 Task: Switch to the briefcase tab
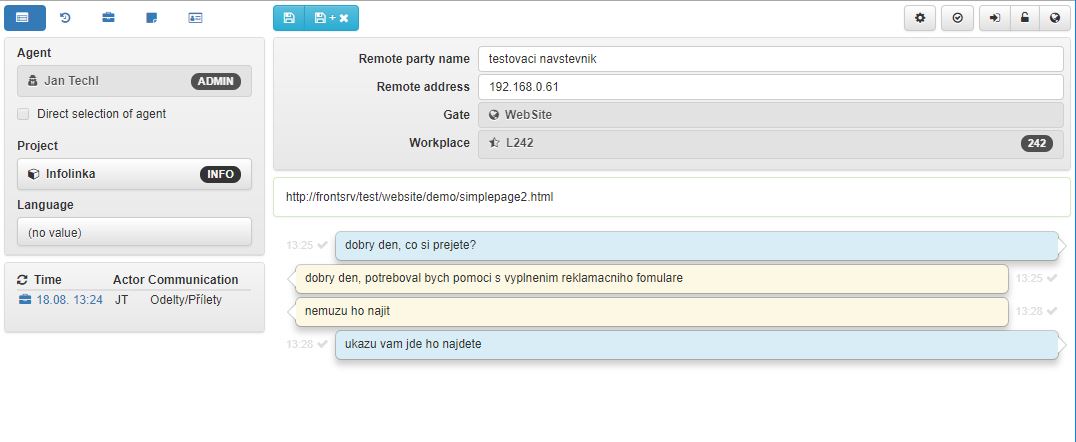[x=108, y=18]
